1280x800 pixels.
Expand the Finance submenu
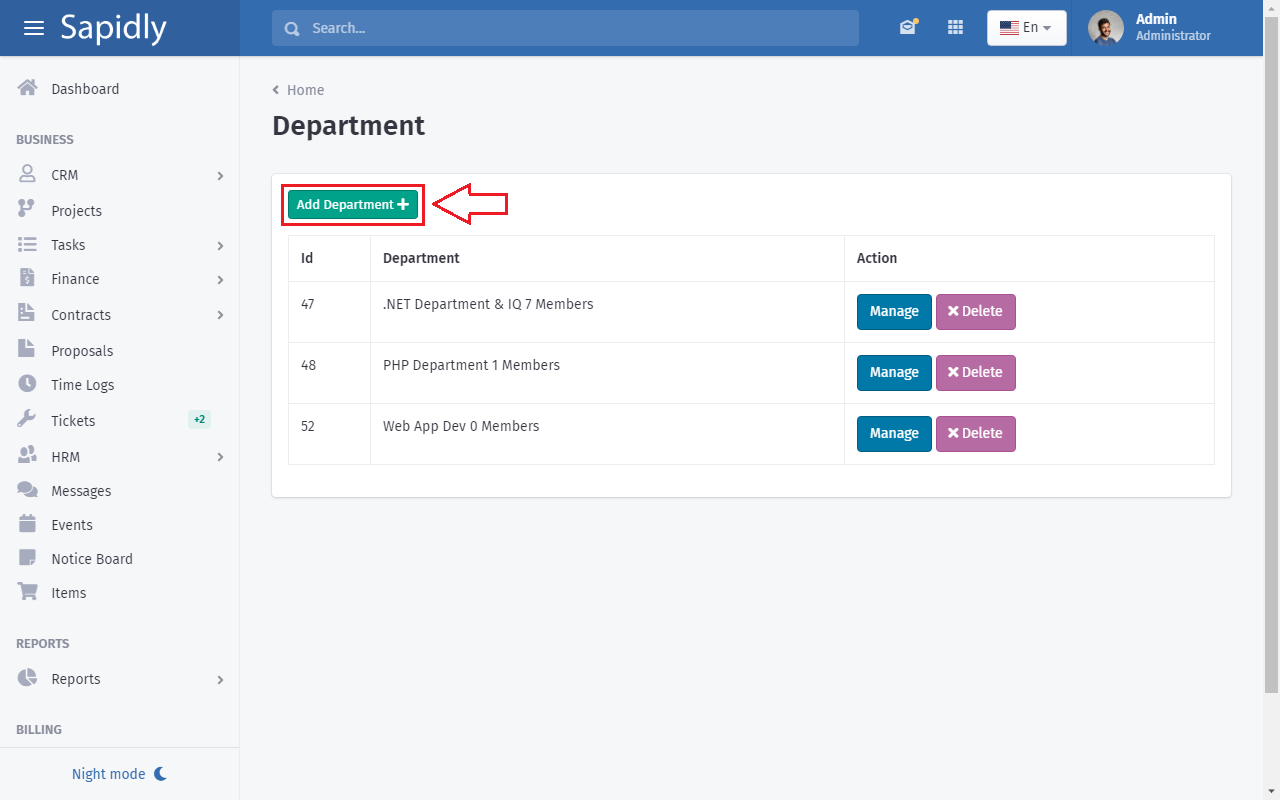tap(220, 280)
